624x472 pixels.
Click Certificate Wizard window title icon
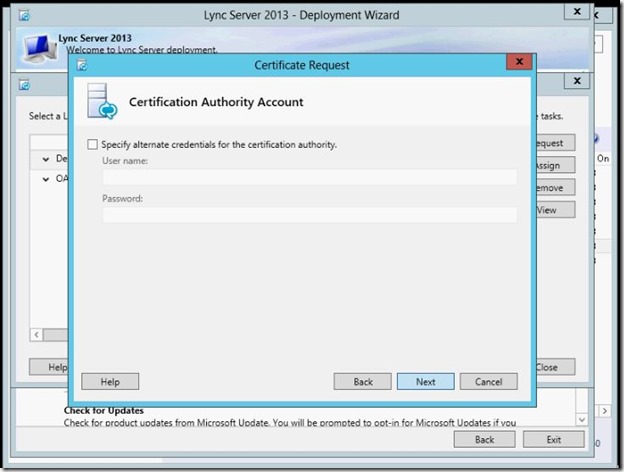click(x=25, y=85)
